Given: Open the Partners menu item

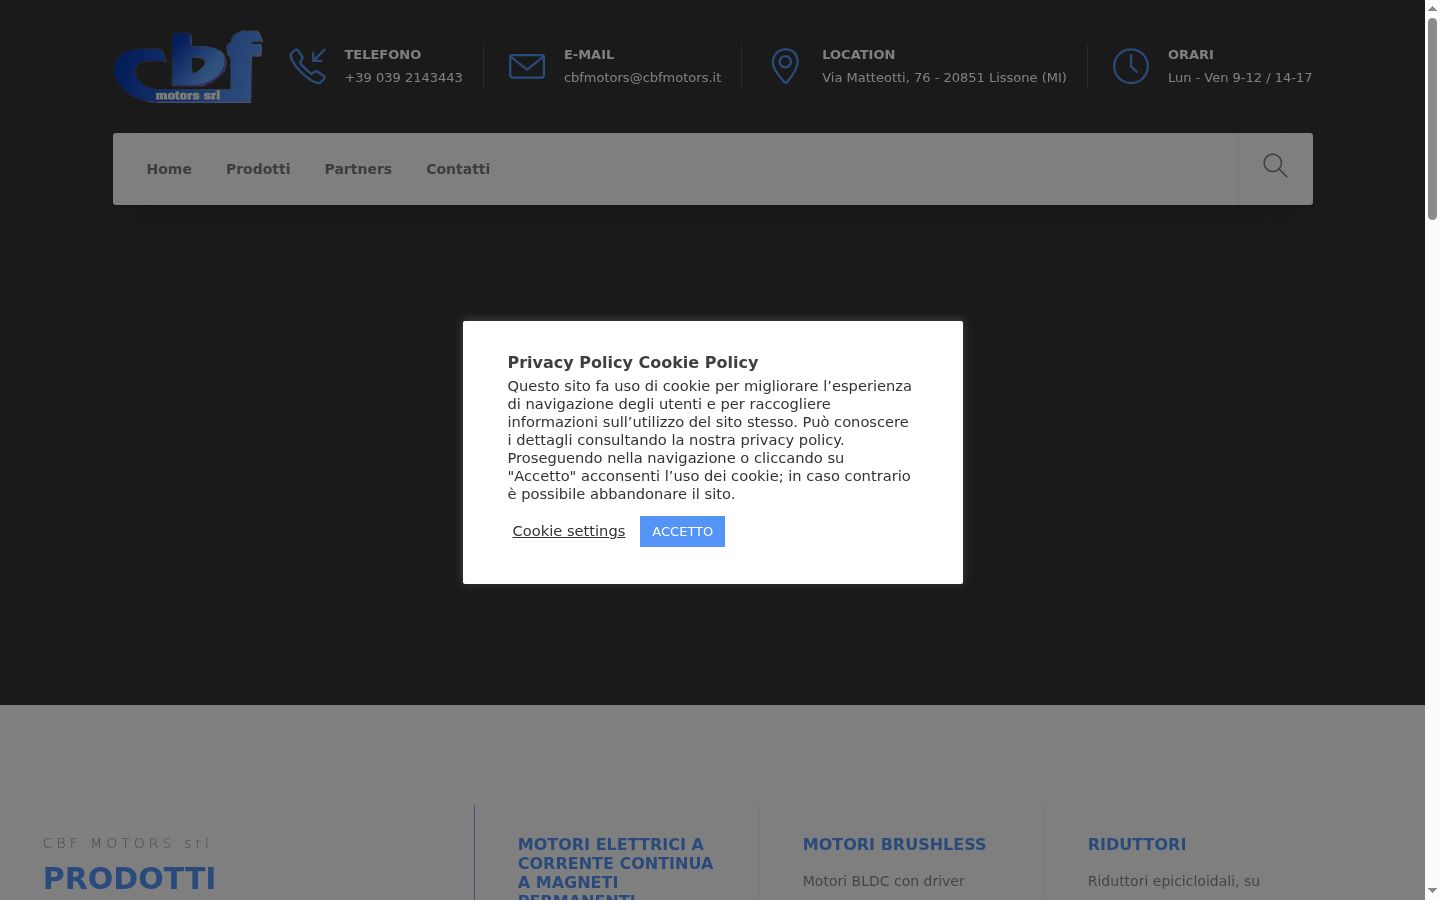Looking at the screenshot, I should pyautogui.click(x=358, y=169).
